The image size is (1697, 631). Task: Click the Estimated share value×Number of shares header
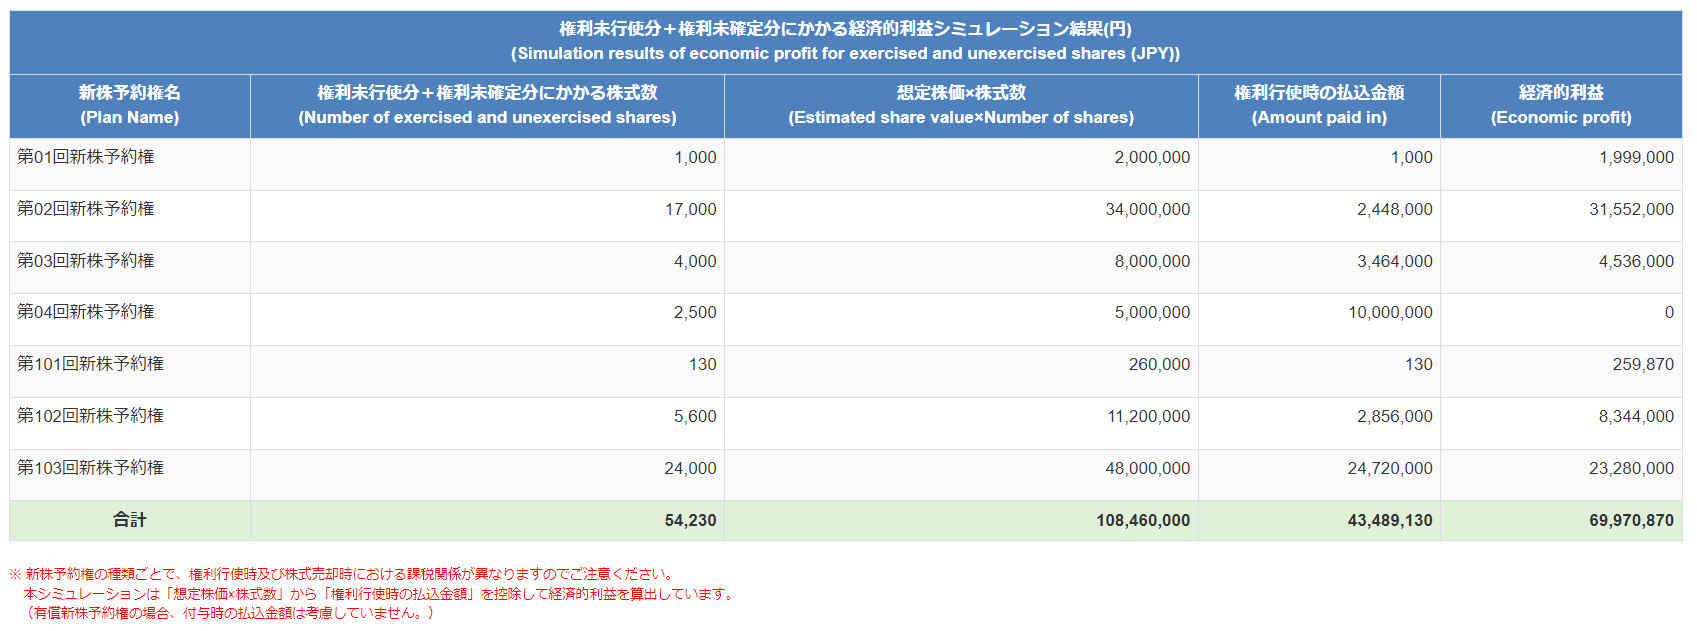point(961,105)
